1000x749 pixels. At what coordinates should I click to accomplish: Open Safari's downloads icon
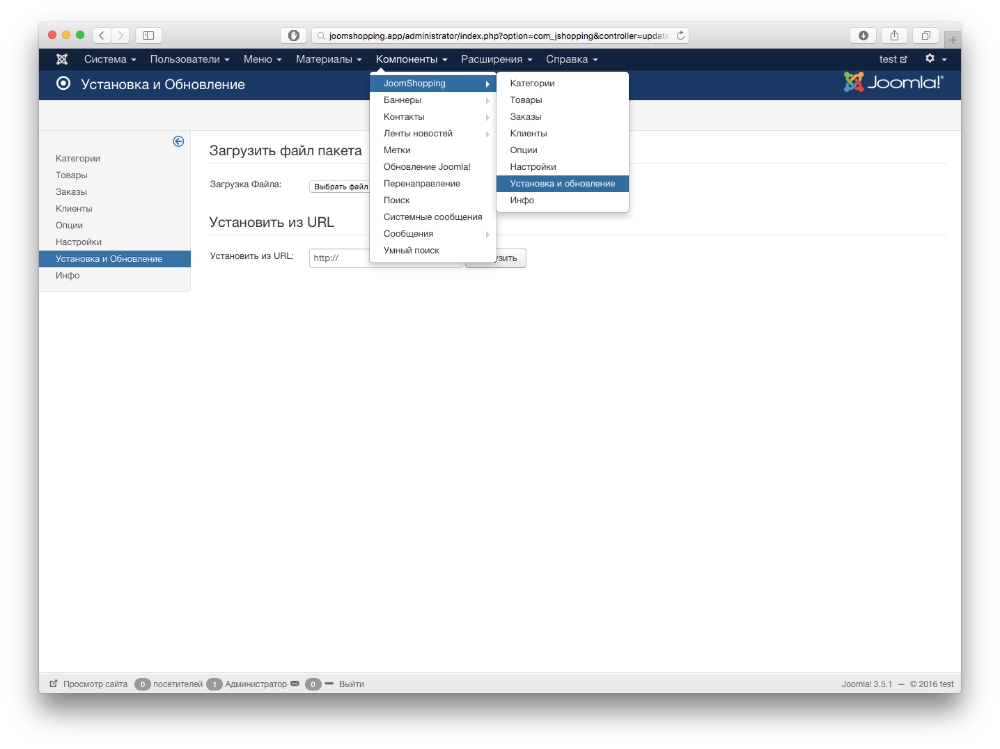point(863,35)
